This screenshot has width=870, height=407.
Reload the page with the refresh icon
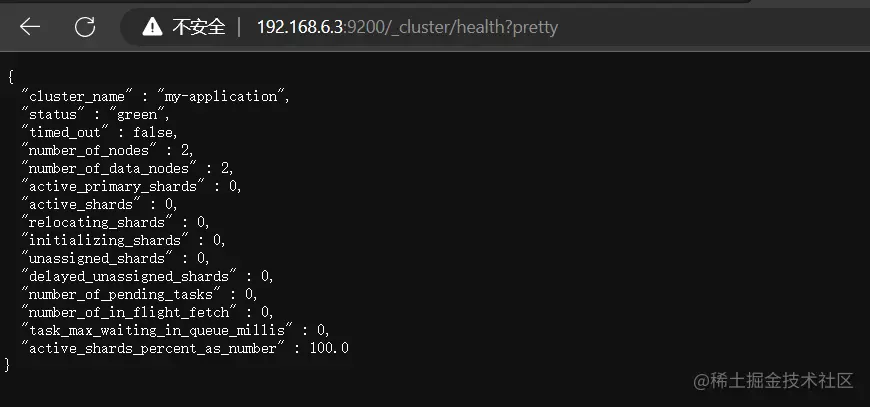tap(85, 27)
